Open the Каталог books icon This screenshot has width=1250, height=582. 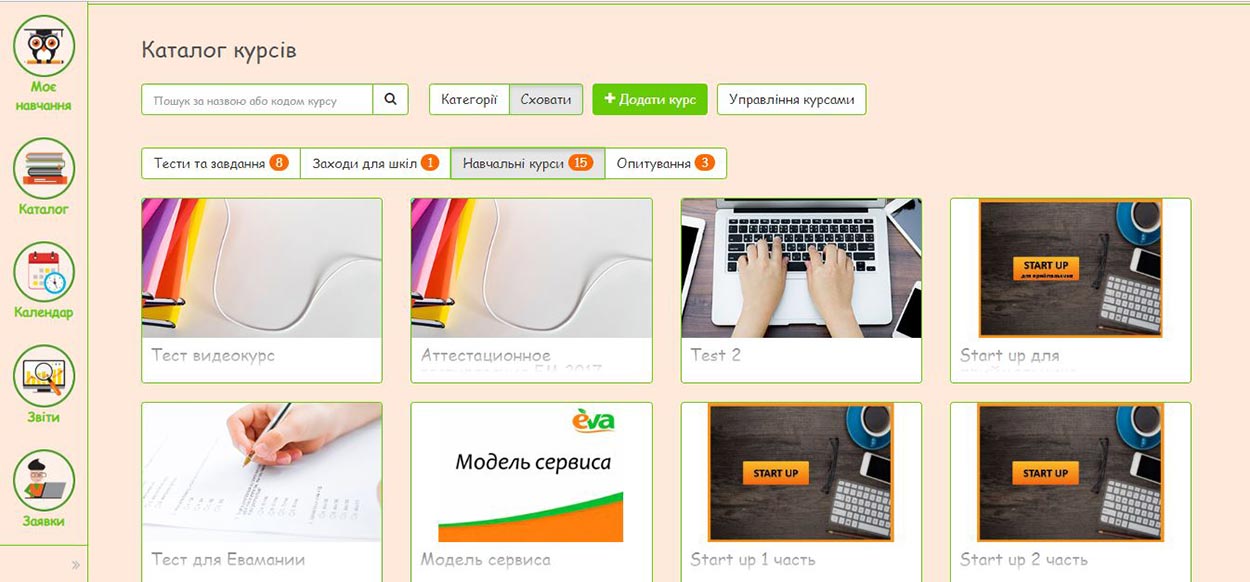tap(44, 167)
